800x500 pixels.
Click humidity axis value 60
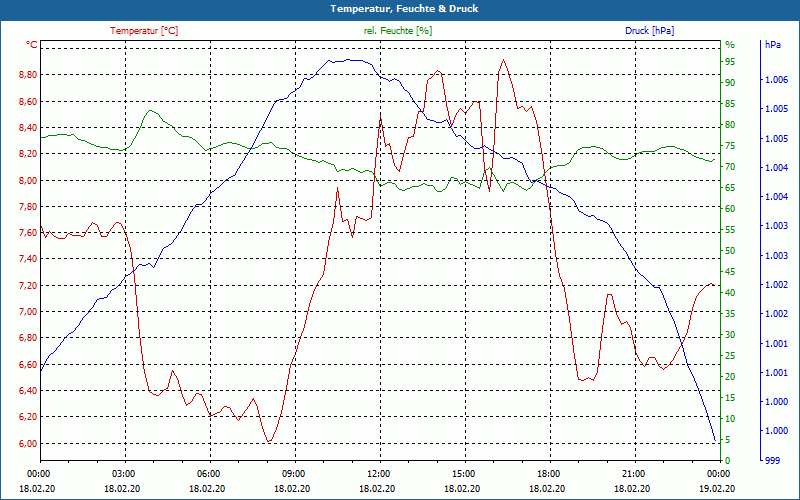click(x=730, y=209)
